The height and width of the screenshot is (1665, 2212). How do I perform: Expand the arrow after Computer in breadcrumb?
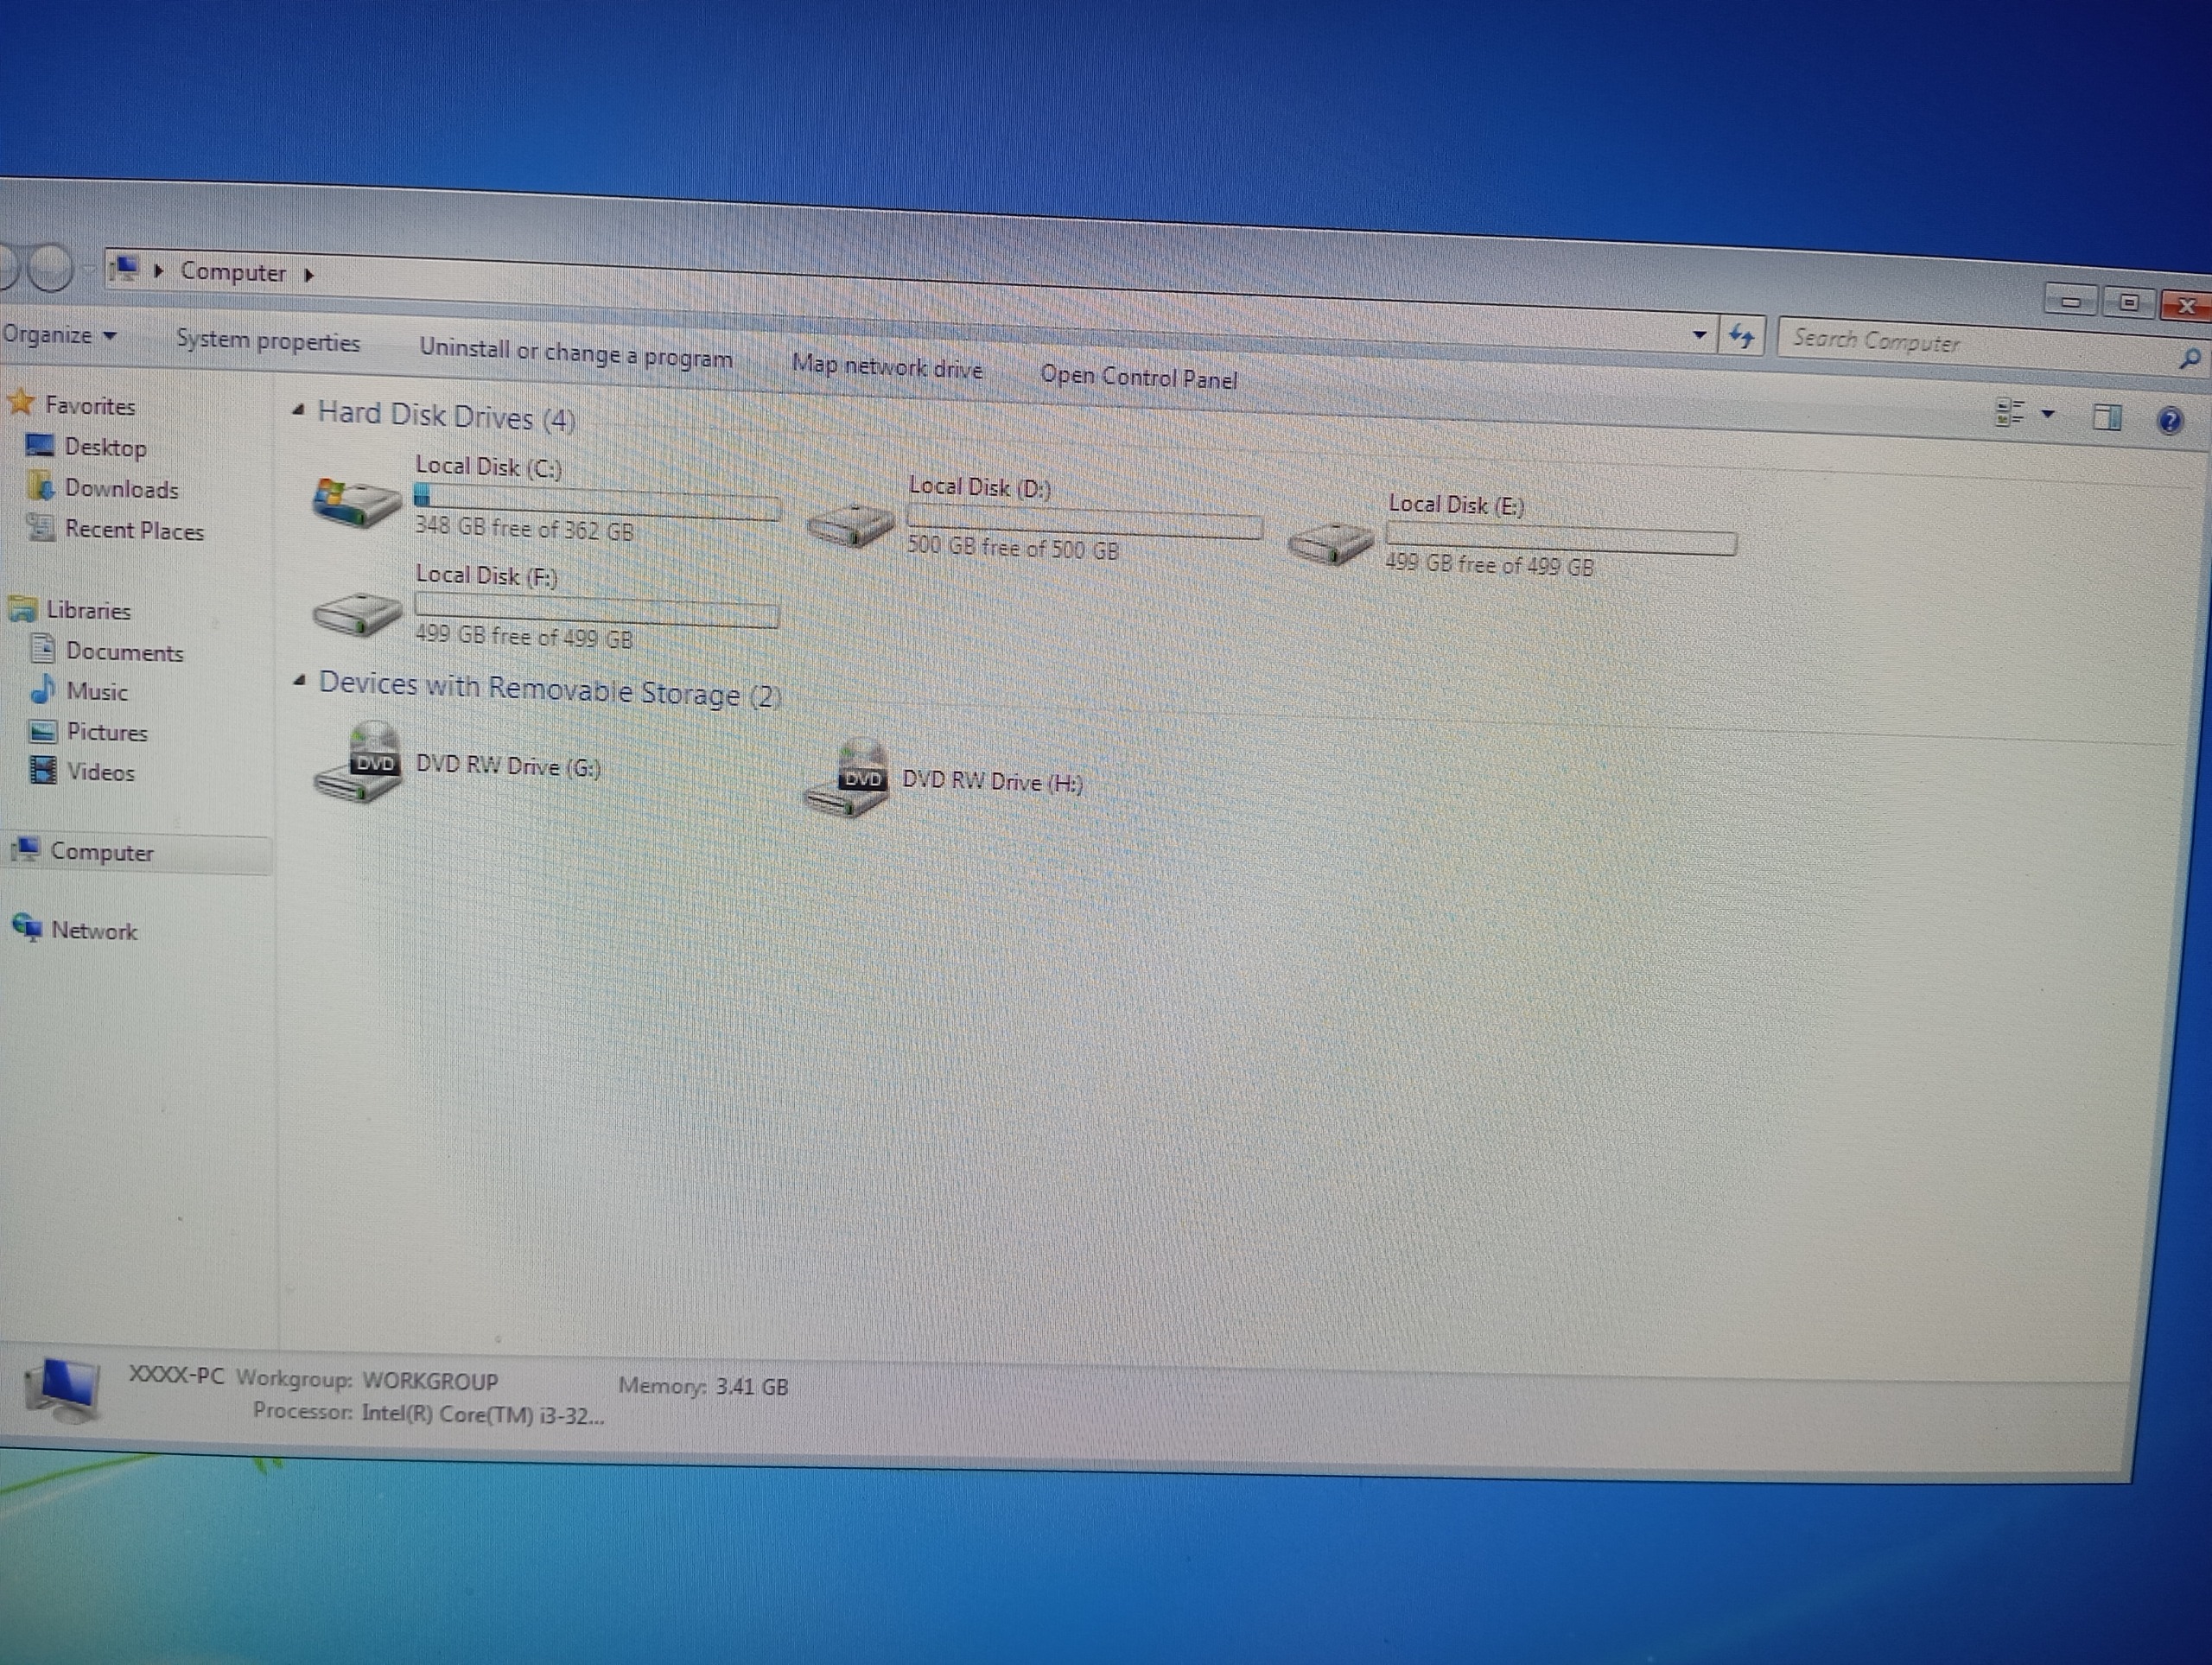click(x=309, y=275)
